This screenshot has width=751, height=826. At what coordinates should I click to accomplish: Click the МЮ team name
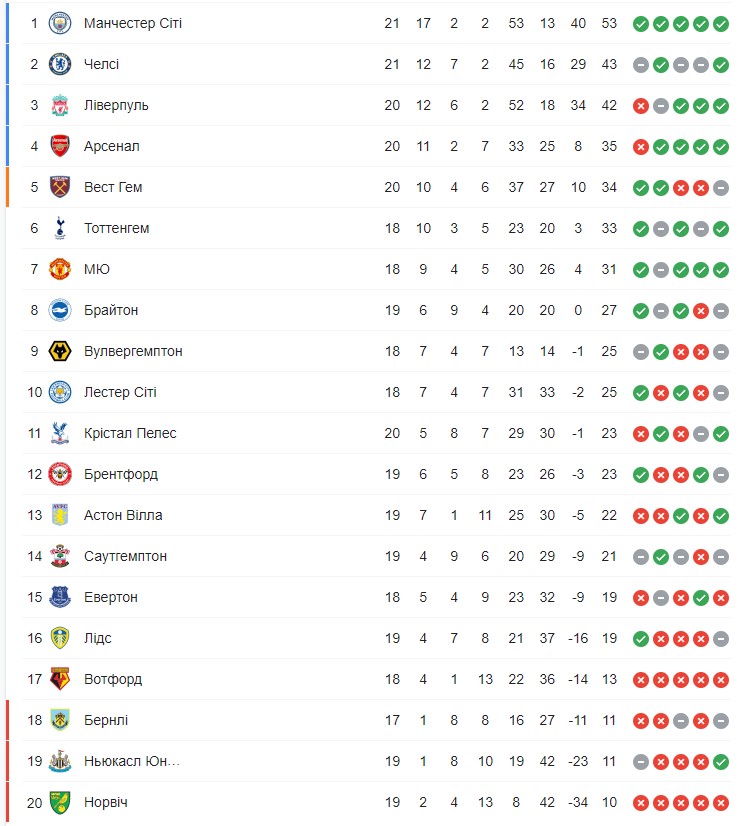click(x=97, y=269)
